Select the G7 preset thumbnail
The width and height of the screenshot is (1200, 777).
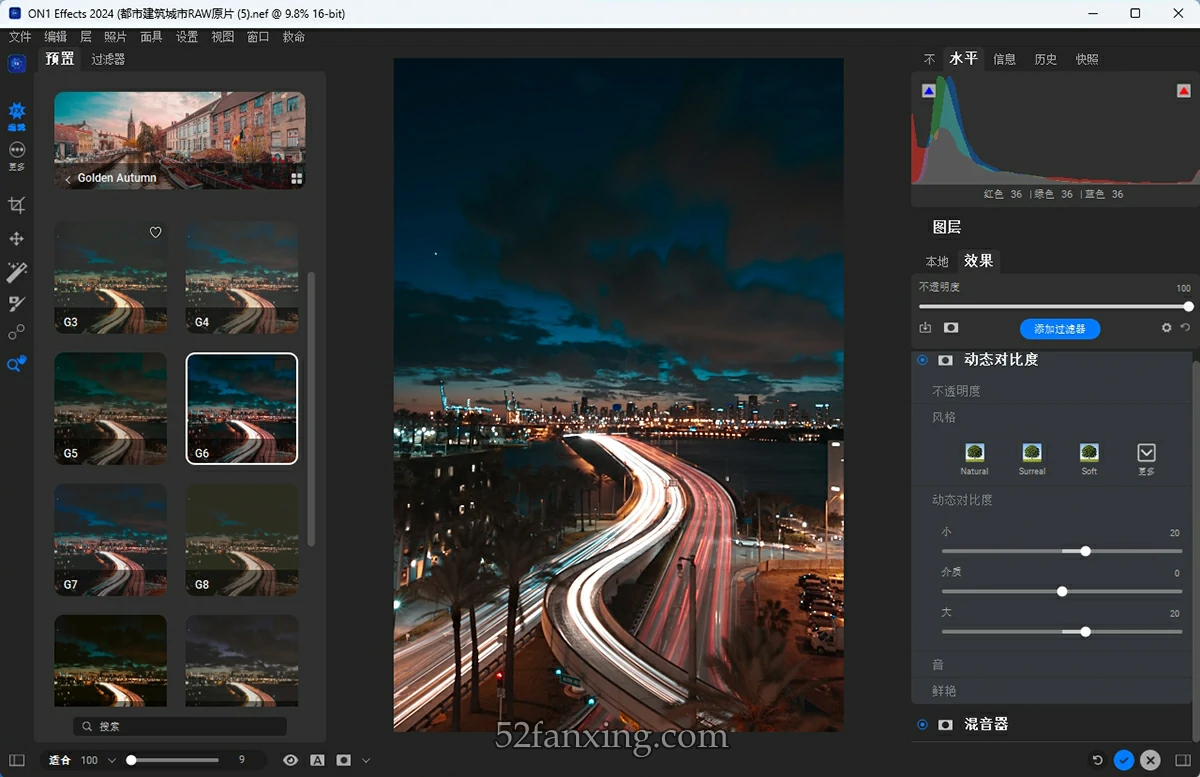(x=110, y=540)
